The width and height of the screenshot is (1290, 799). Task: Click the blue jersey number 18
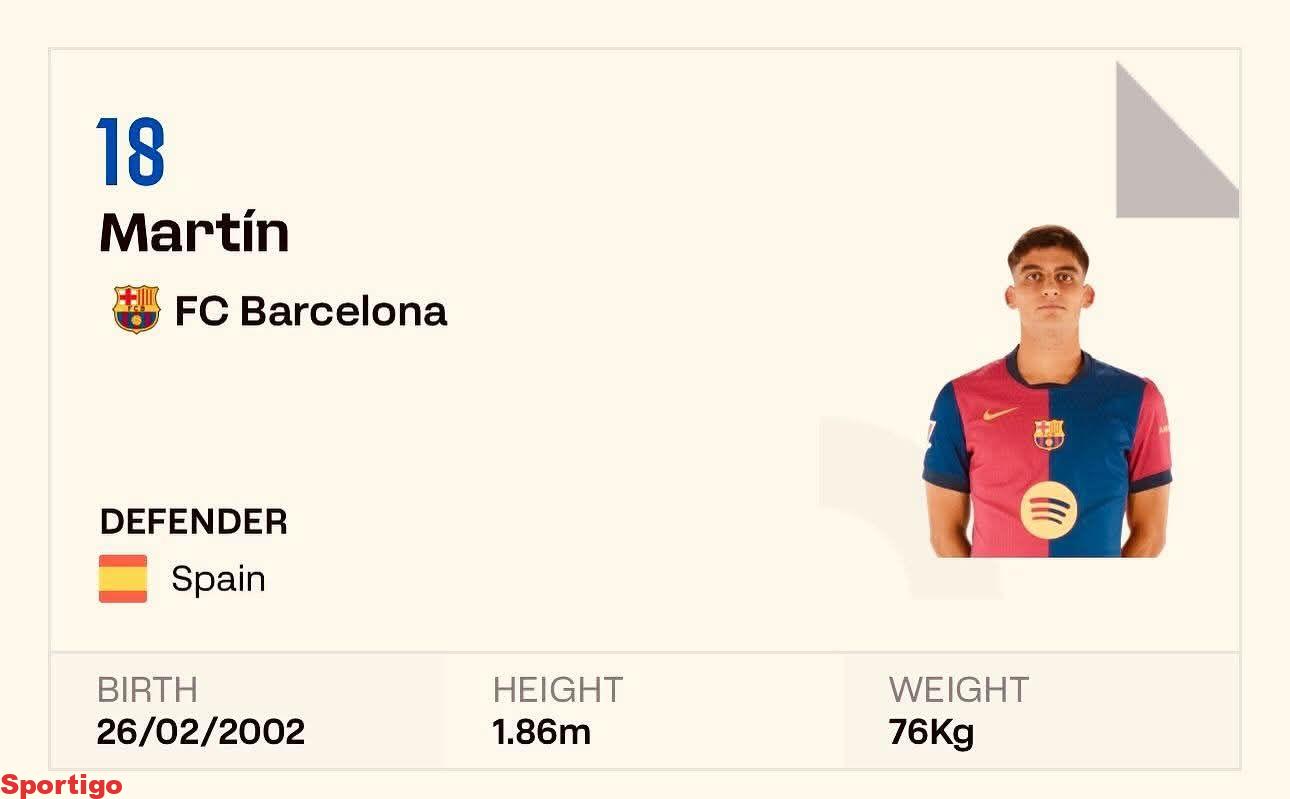pos(131,152)
